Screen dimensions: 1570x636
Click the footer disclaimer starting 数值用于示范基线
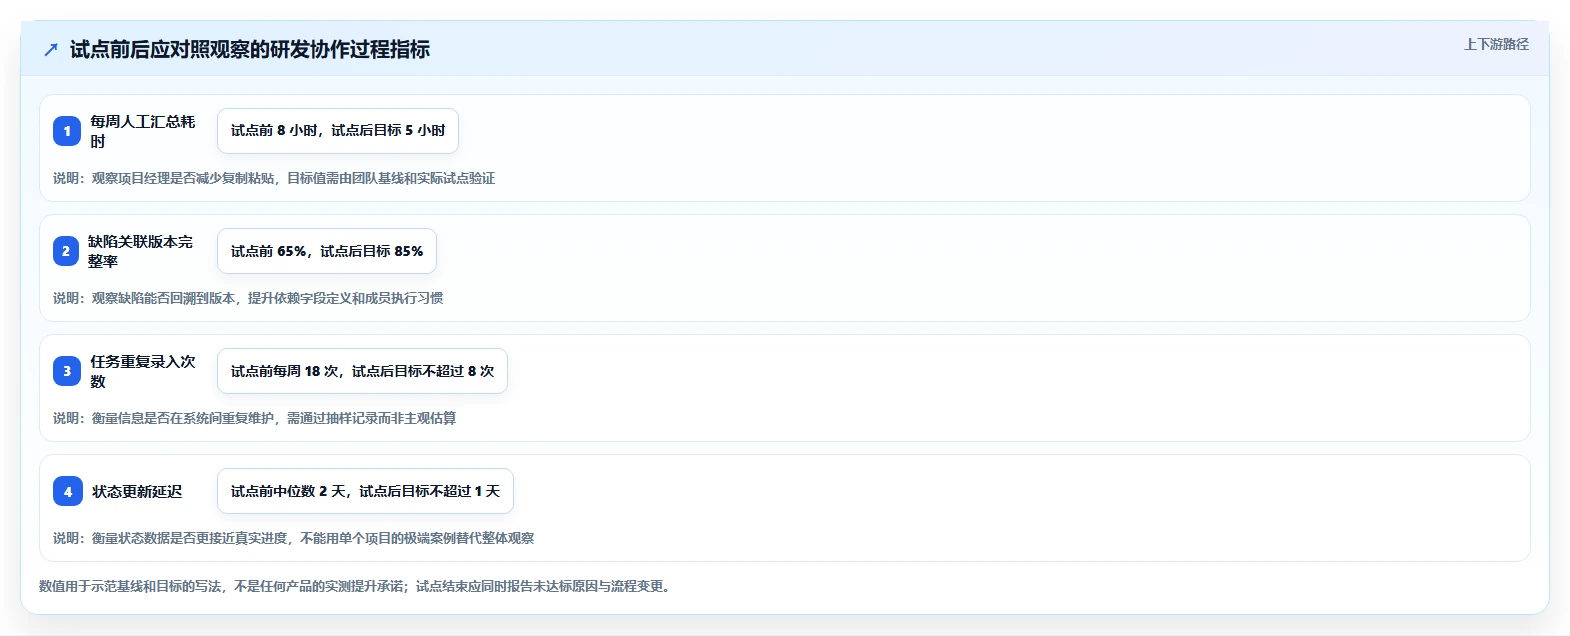point(357,586)
